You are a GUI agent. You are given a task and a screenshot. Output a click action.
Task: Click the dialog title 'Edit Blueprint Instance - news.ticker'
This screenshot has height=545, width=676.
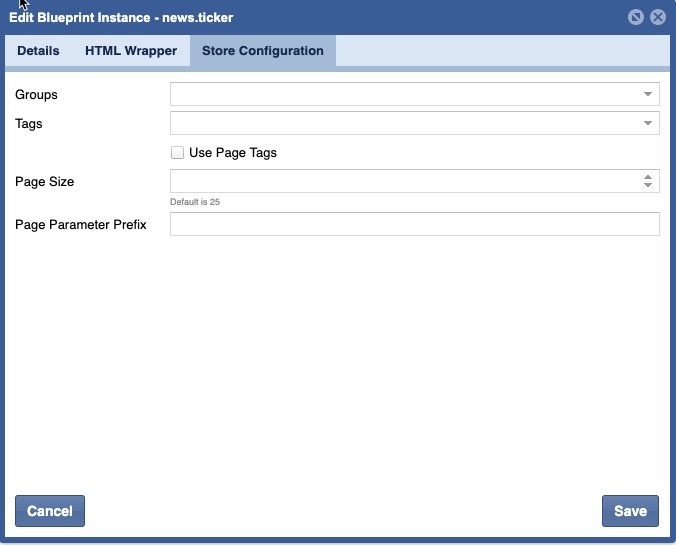tap(121, 18)
